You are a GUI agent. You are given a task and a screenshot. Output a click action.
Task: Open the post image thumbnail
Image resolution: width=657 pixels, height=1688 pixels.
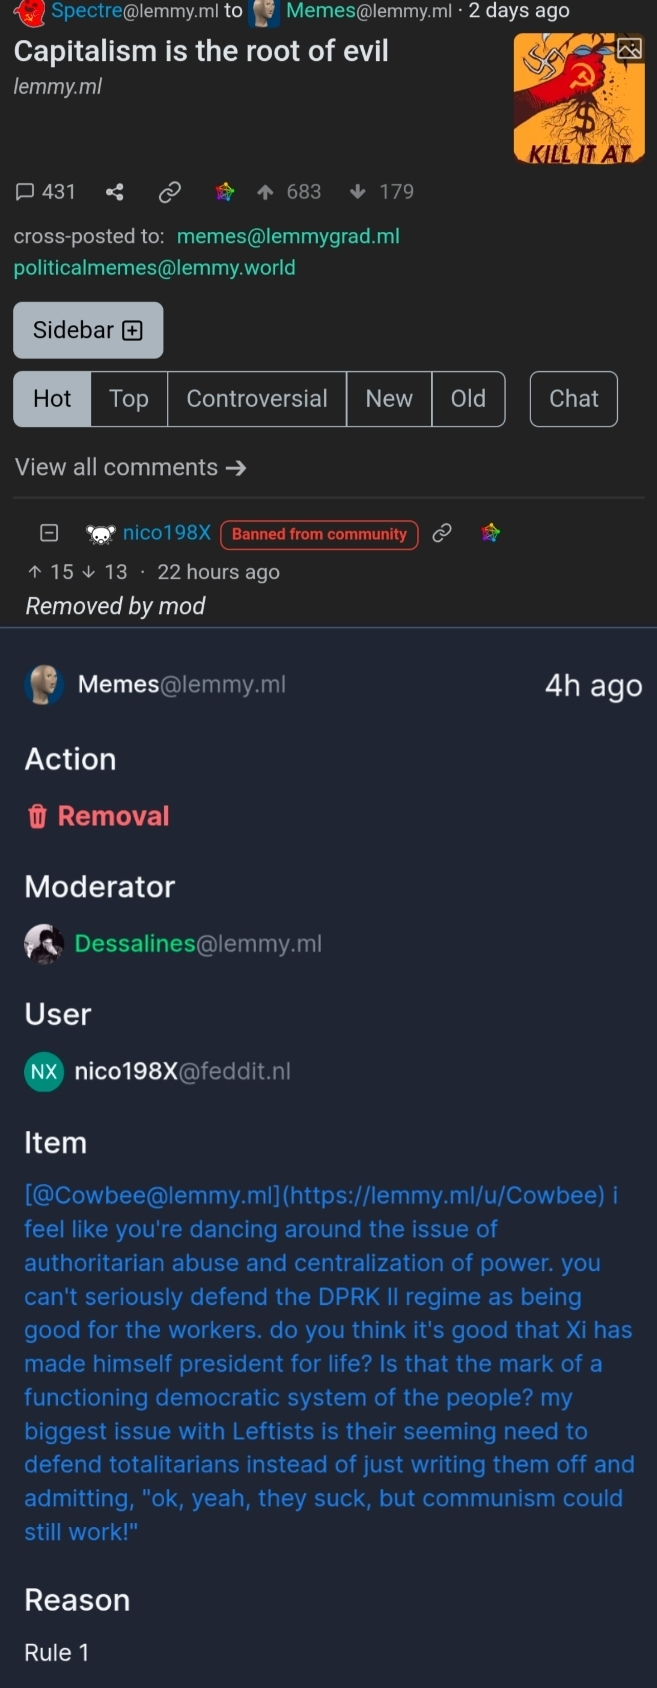pyautogui.click(x=579, y=98)
